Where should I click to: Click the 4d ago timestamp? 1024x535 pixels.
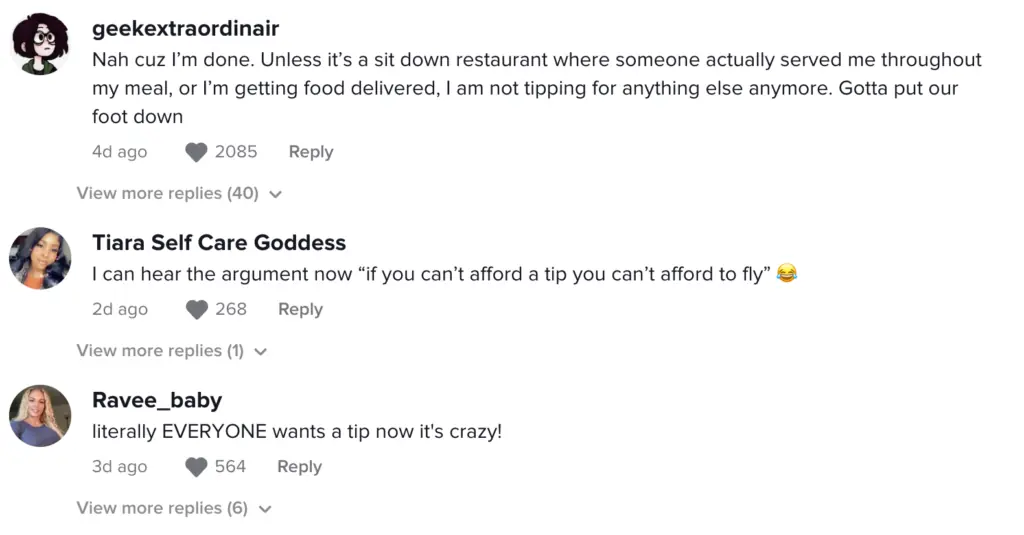(119, 152)
